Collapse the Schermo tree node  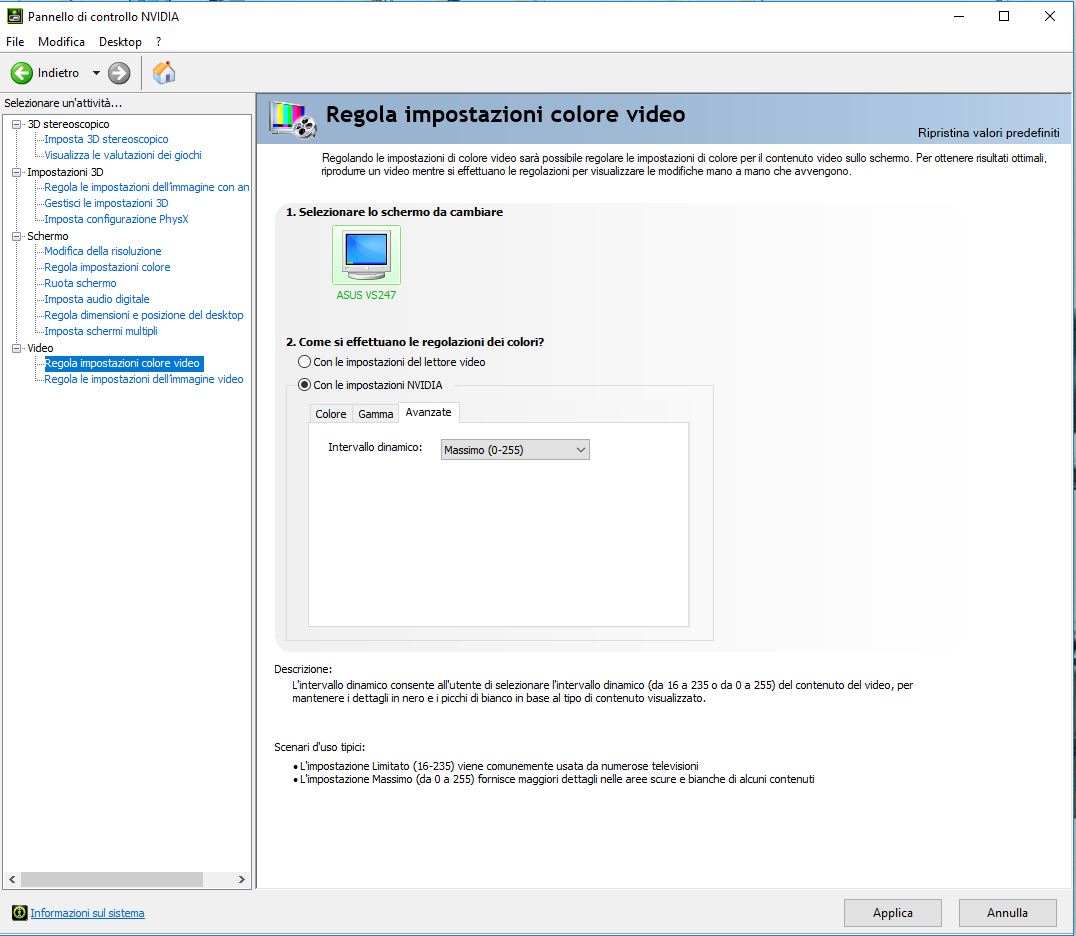16,236
